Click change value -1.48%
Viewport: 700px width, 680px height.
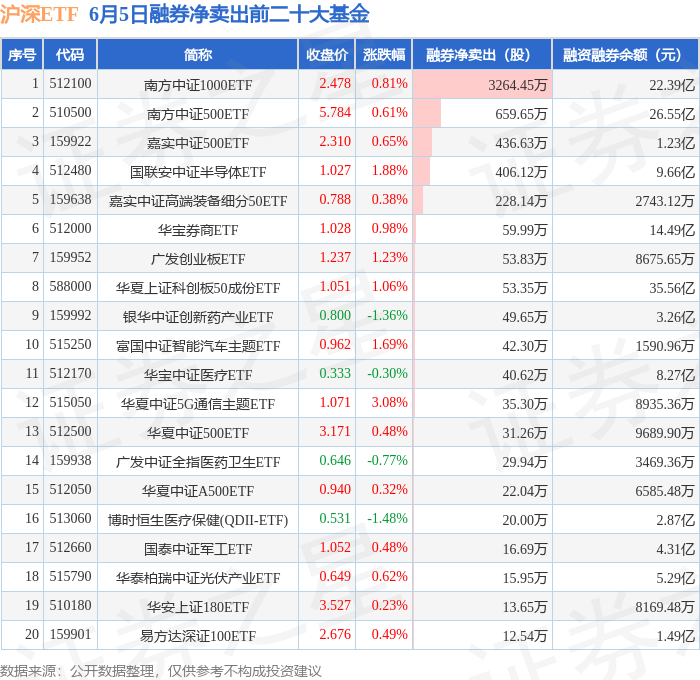[387, 519]
